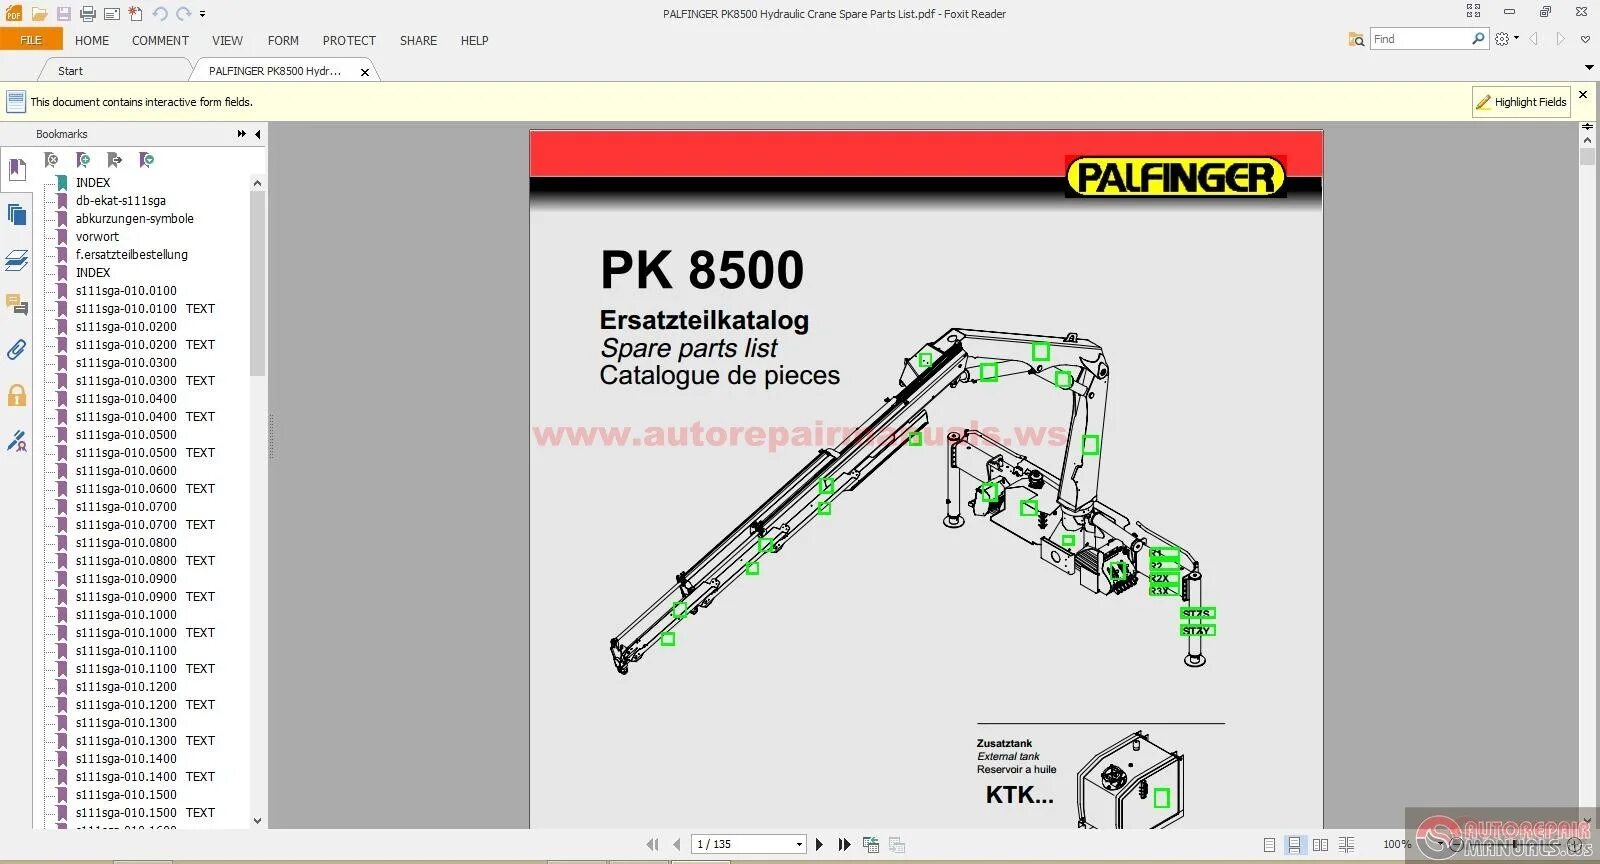Click bookmarks list scroll up arrow
The height and width of the screenshot is (864, 1600).
[257, 183]
